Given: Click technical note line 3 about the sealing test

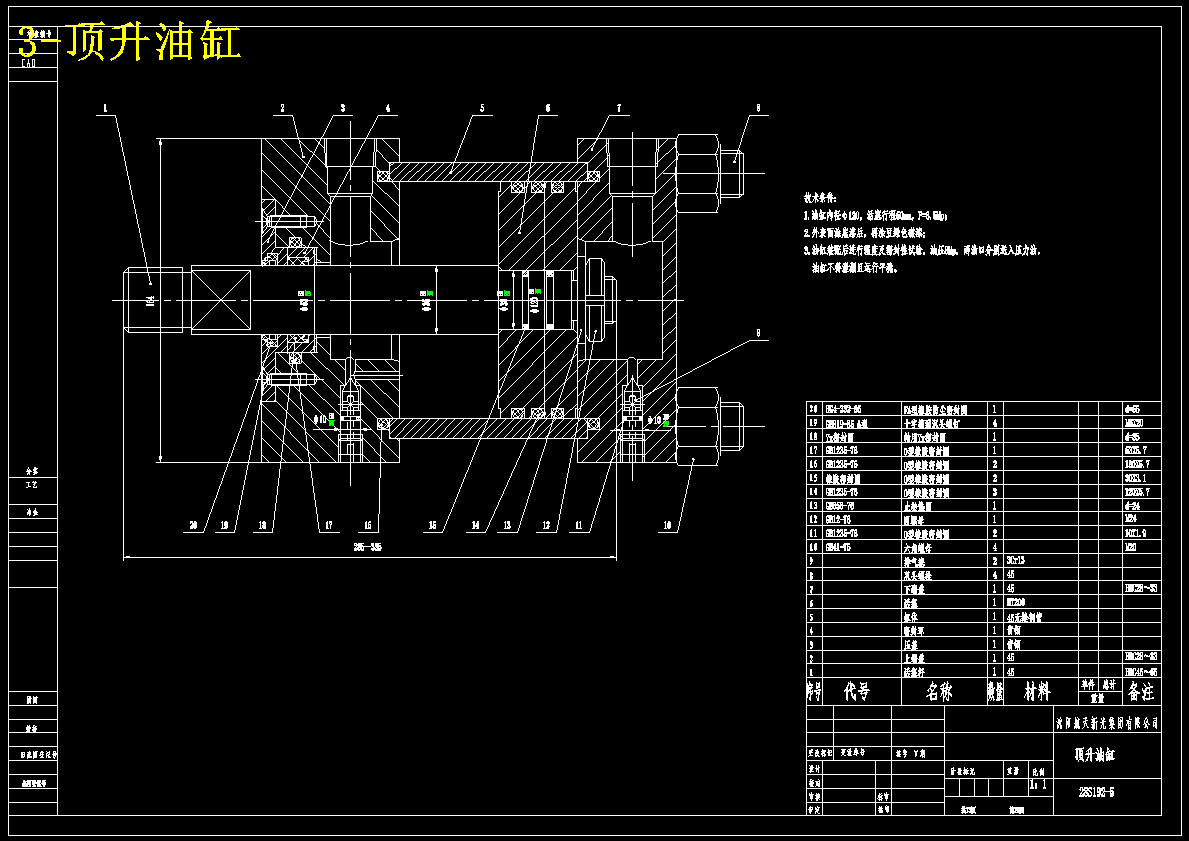Looking at the screenshot, I should pos(922,250).
